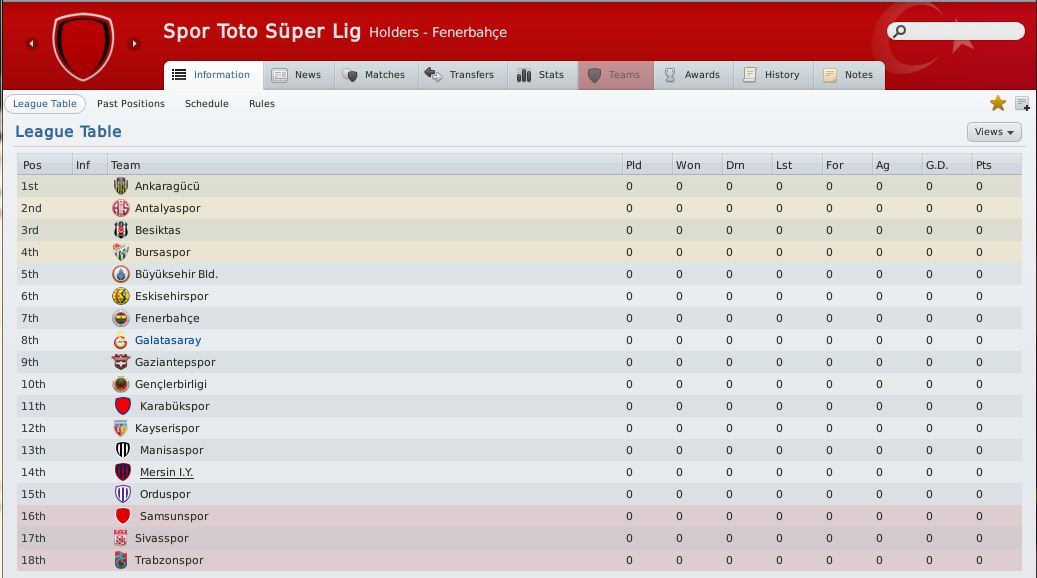Click the Galatasaray club crest icon
Image resolution: width=1037 pixels, height=578 pixels.
120,341
